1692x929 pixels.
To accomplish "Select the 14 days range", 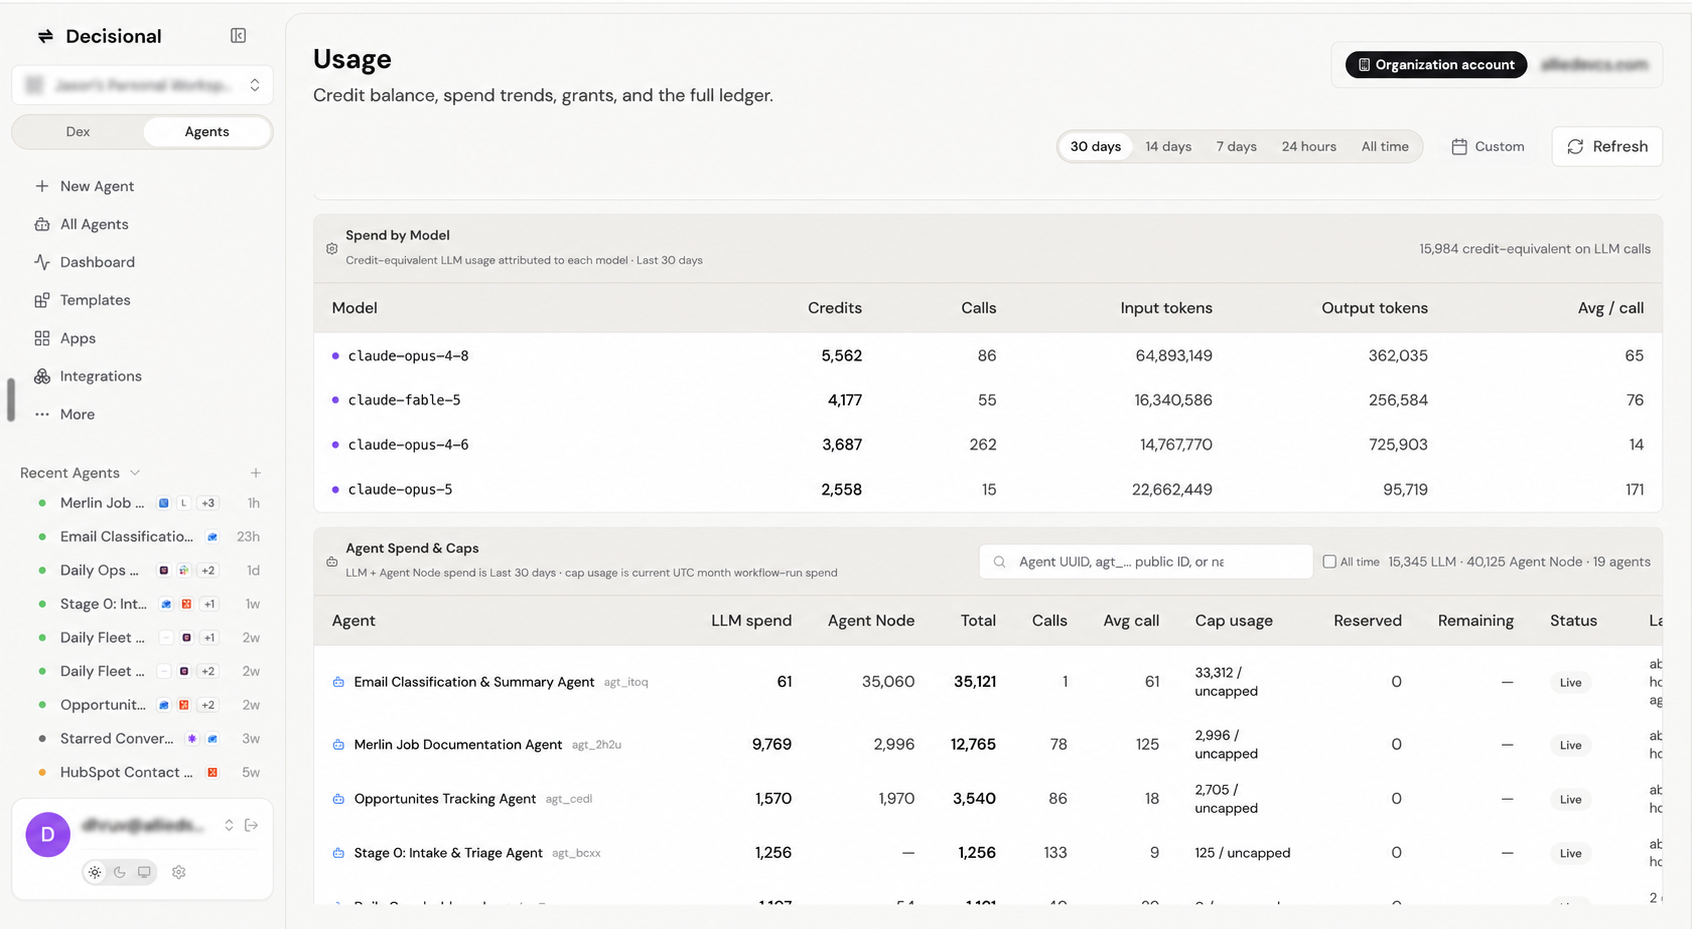I will click(1168, 147).
